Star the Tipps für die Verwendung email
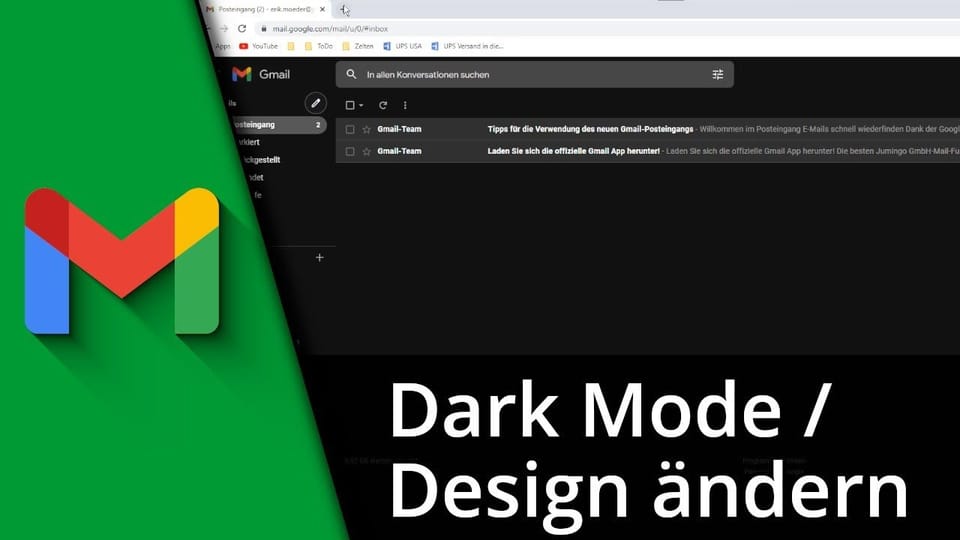This screenshot has height=540, width=960. (366, 129)
